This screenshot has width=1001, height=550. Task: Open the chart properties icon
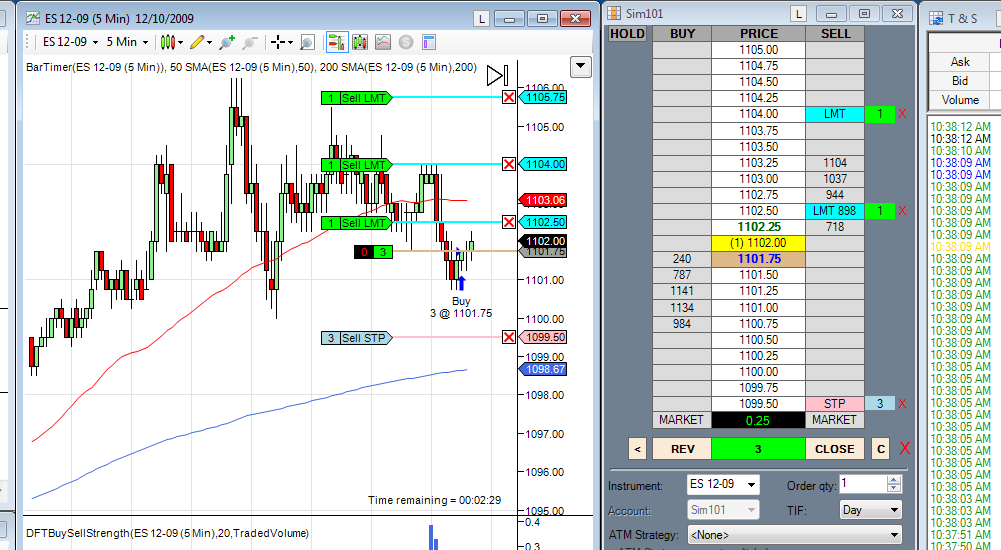(429, 42)
